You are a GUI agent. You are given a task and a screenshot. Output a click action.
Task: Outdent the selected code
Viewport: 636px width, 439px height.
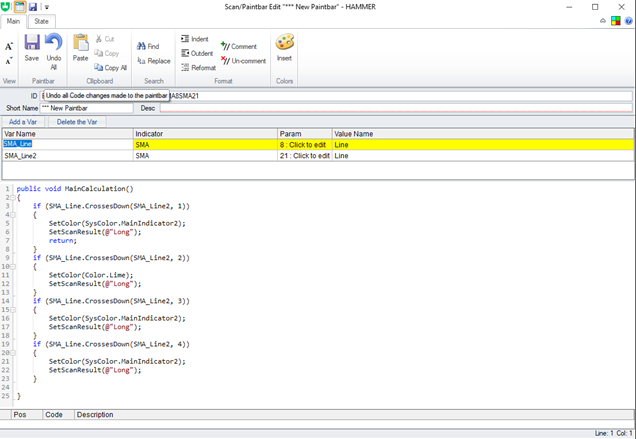(197, 53)
